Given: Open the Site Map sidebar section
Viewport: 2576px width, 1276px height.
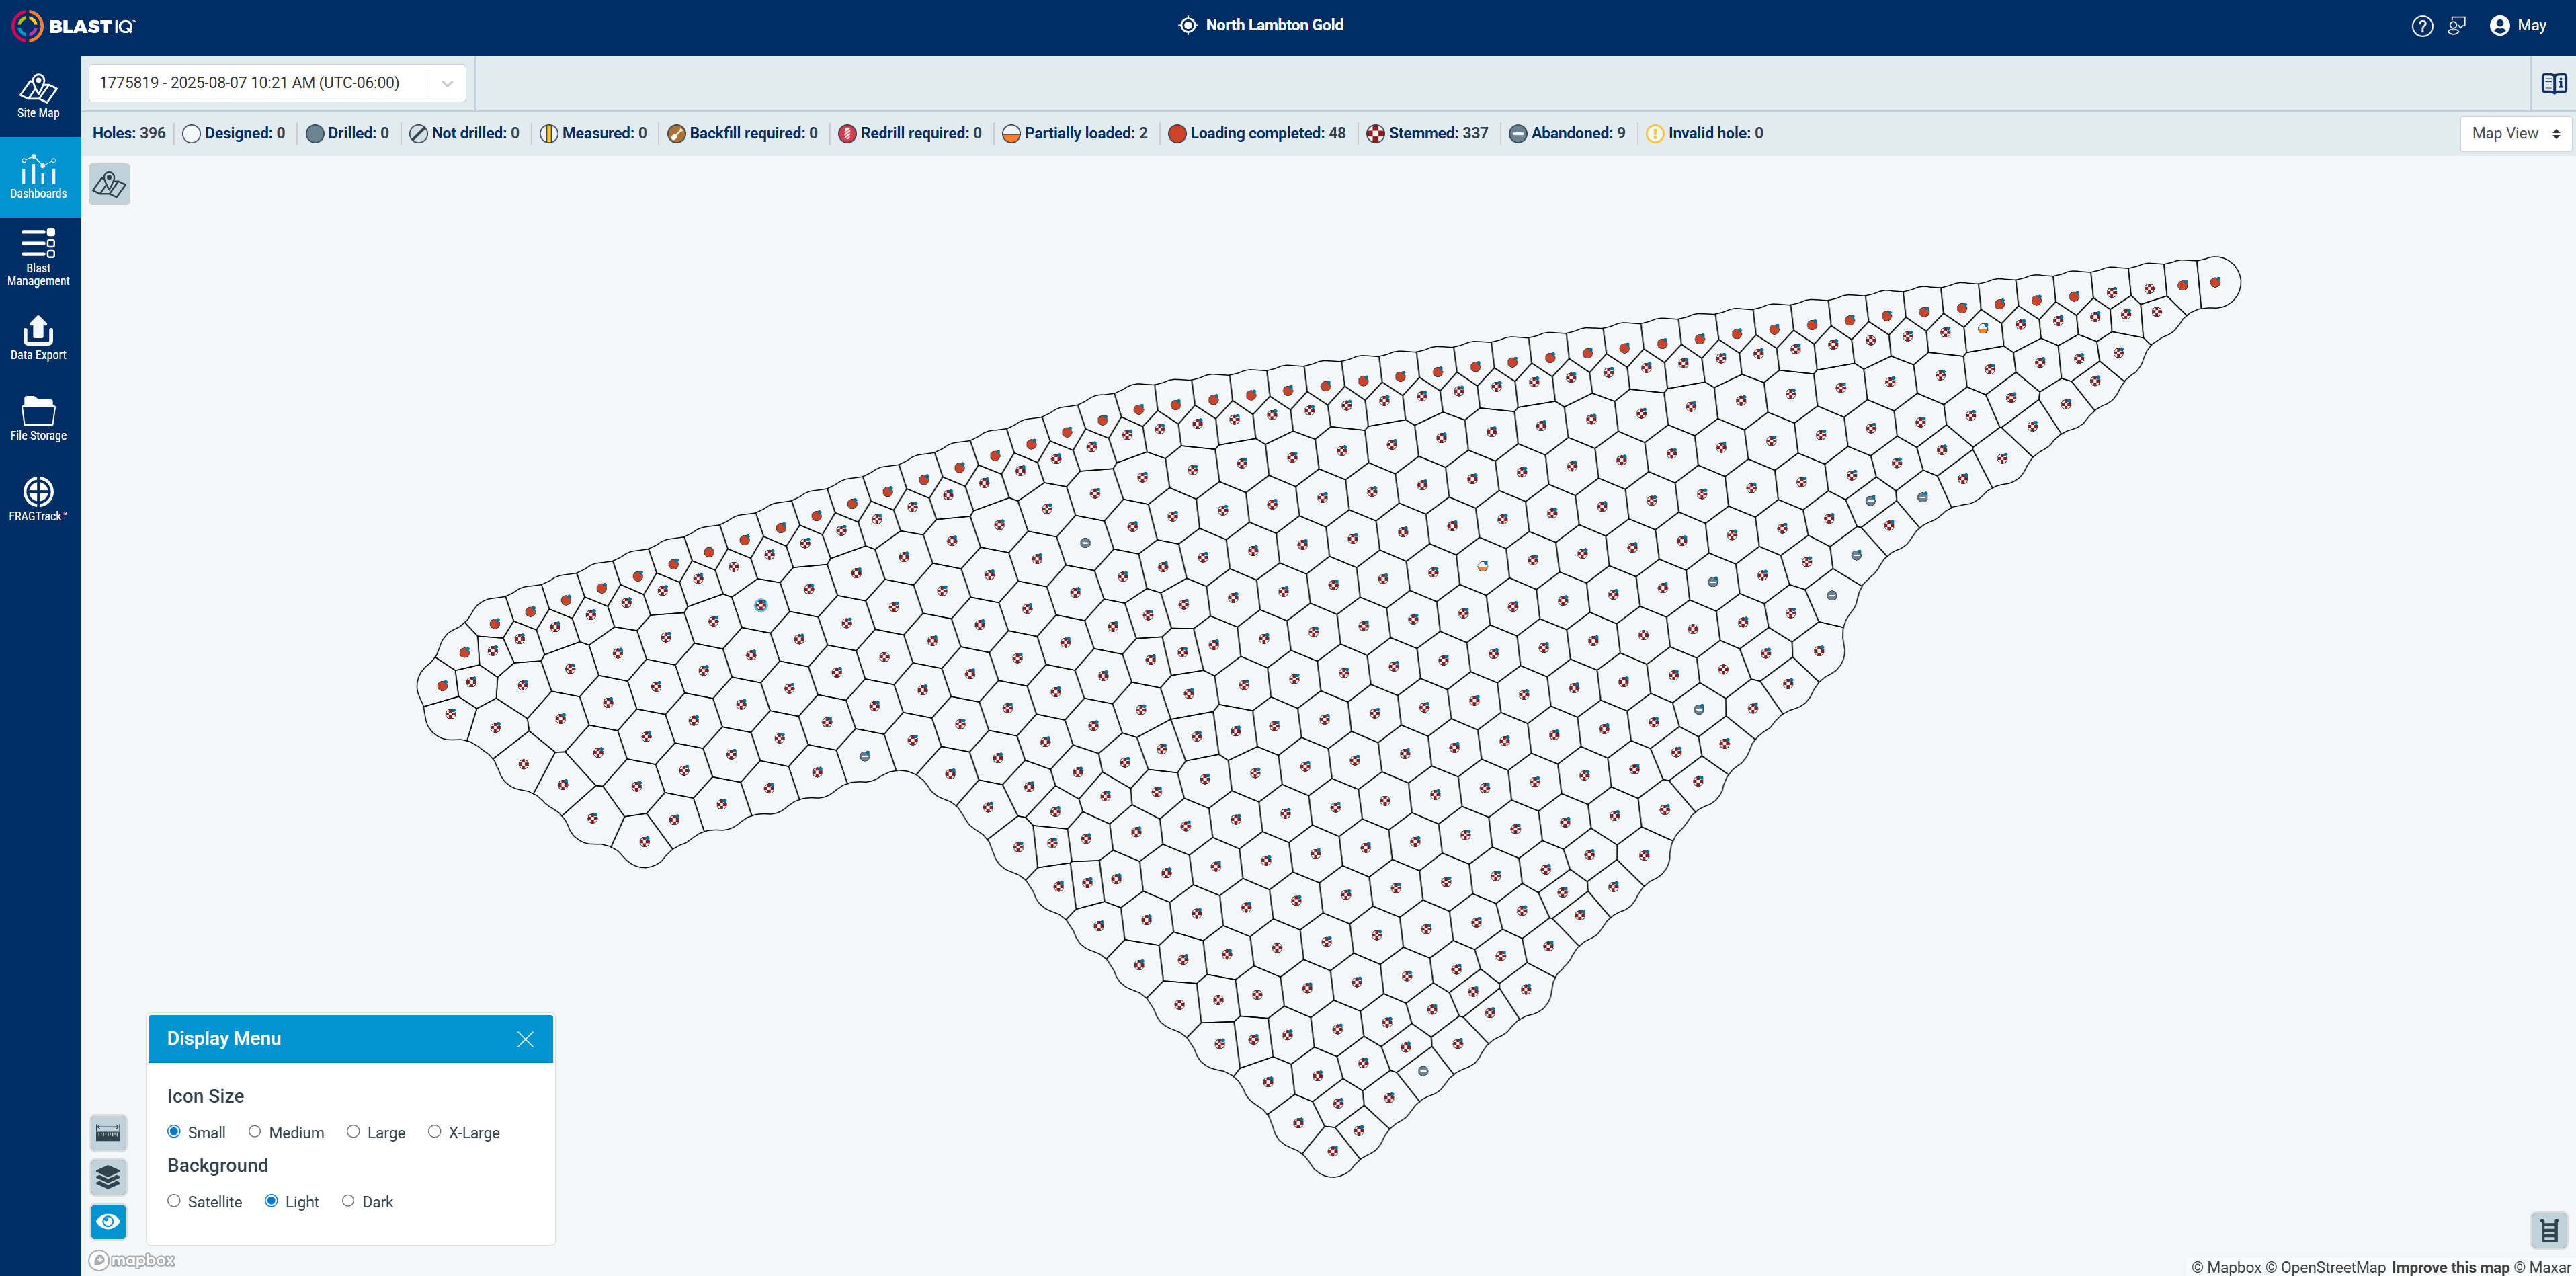Looking at the screenshot, I should [38, 96].
